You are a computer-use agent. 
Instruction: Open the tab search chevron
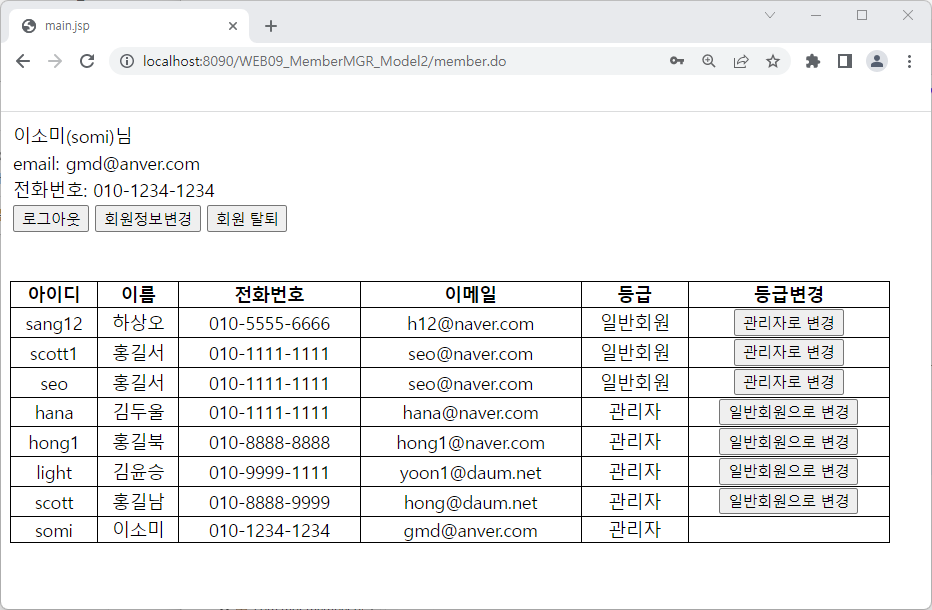pos(770,15)
